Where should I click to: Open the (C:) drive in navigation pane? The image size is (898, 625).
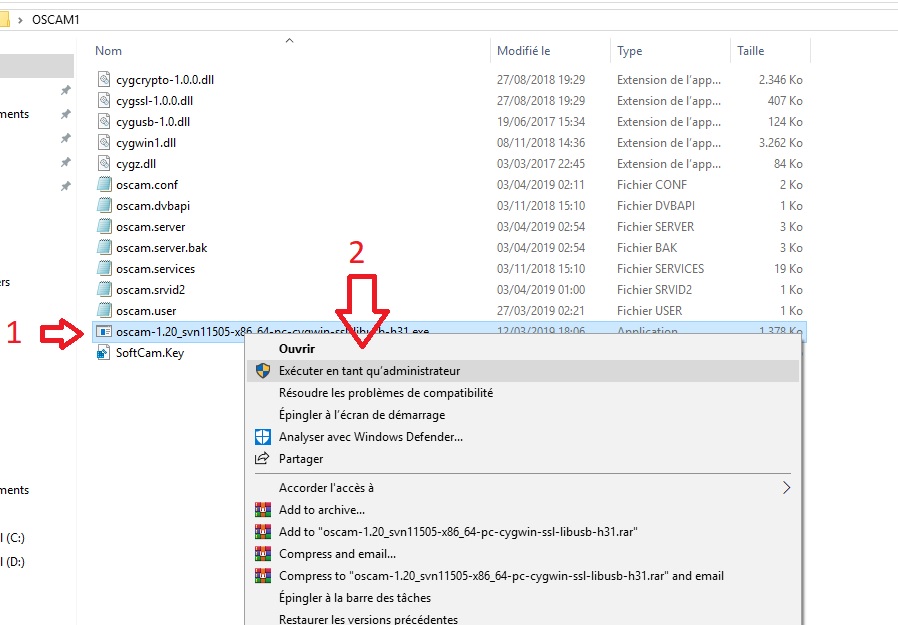[x=13, y=537]
